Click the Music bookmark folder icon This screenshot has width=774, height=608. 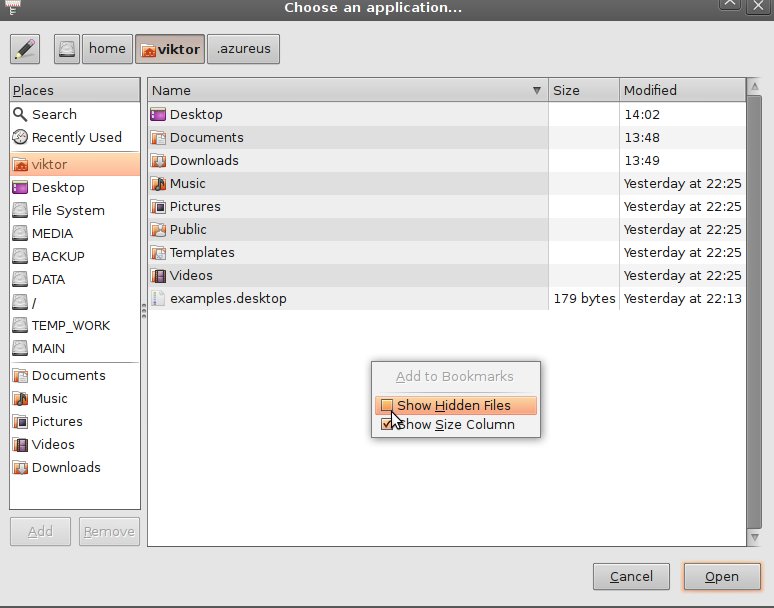(20, 398)
